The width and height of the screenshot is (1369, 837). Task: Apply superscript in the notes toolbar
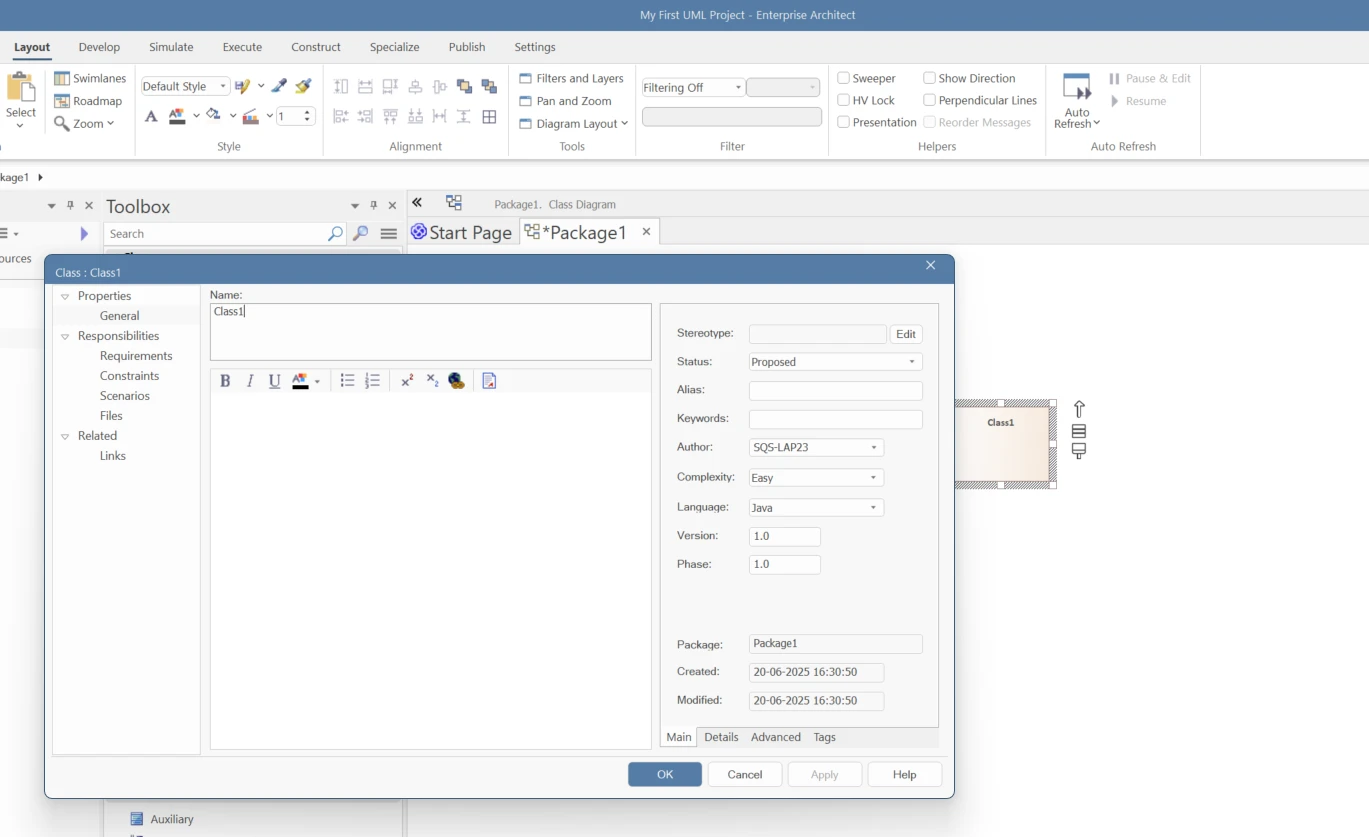click(x=407, y=381)
